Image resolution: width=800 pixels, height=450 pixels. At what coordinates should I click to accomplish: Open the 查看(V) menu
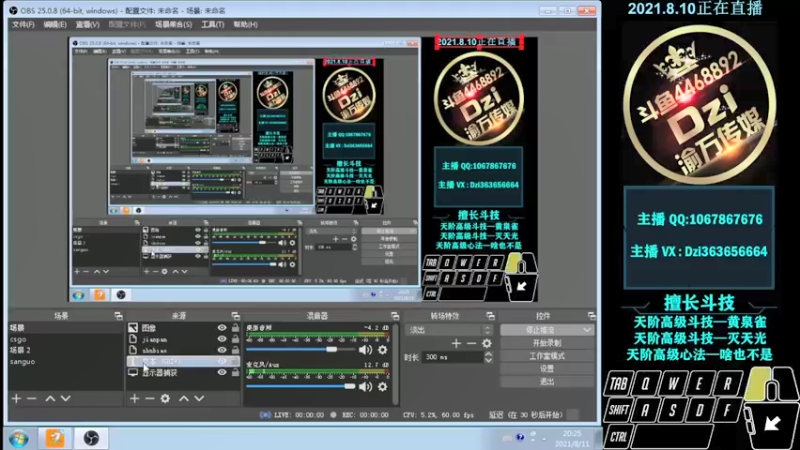[x=87, y=24]
